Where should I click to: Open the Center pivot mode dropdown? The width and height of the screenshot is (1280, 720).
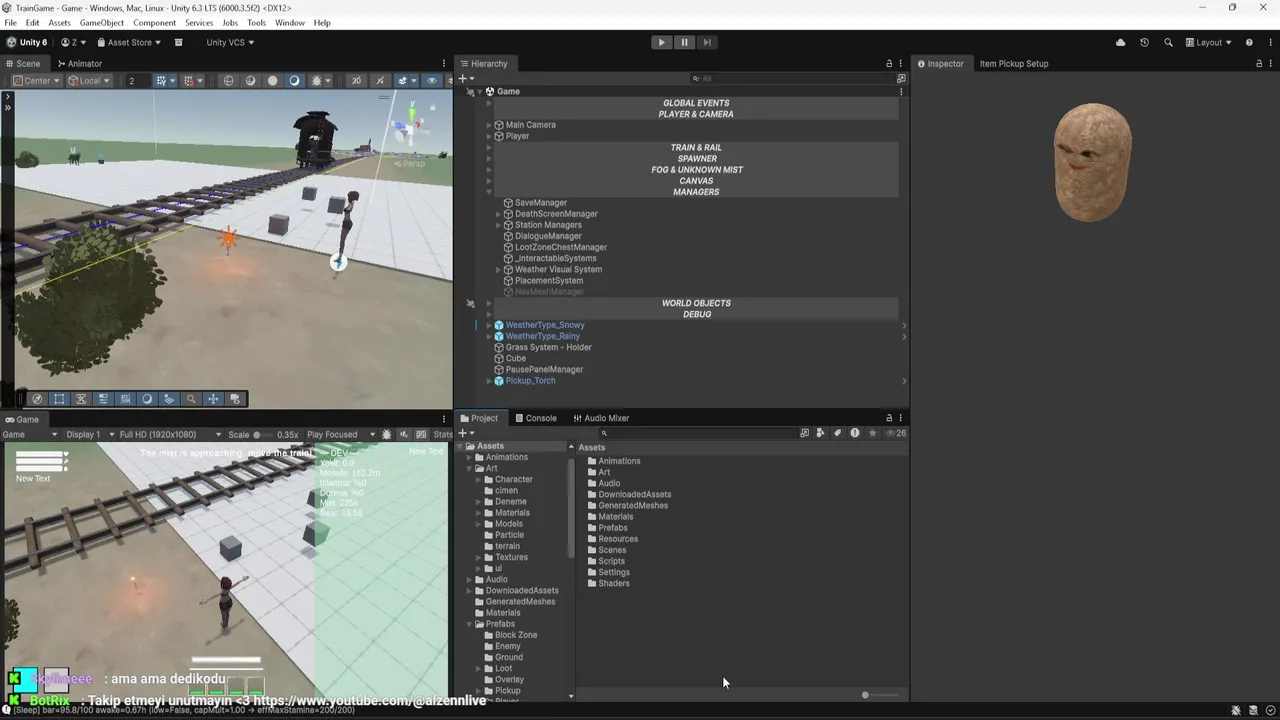tap(37, 80)
